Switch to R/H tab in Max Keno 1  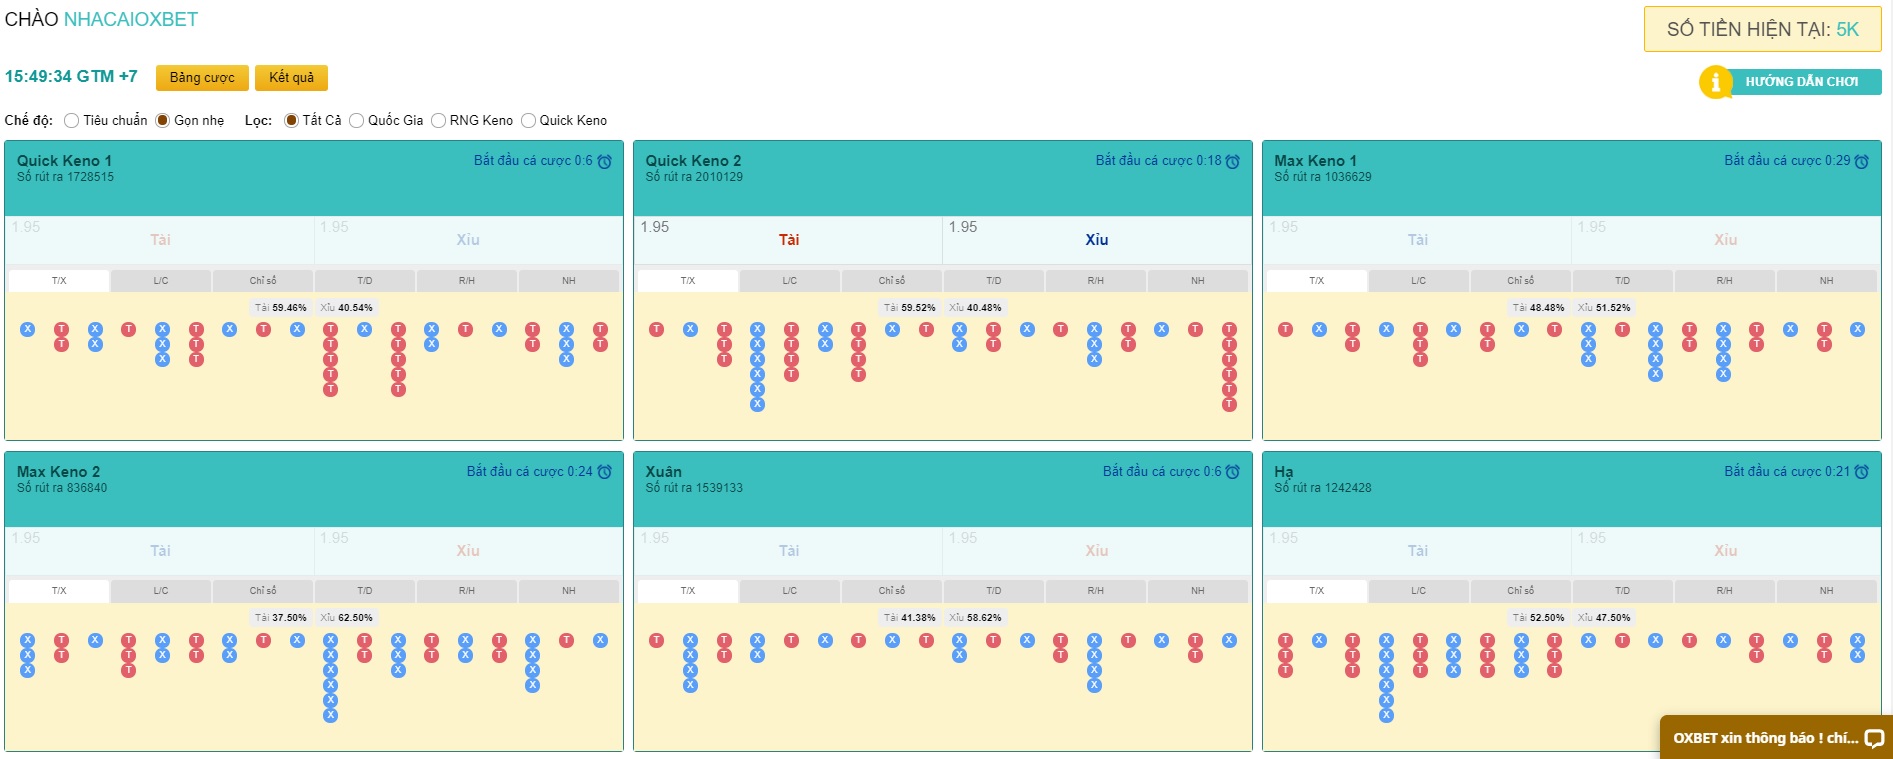1724,281
